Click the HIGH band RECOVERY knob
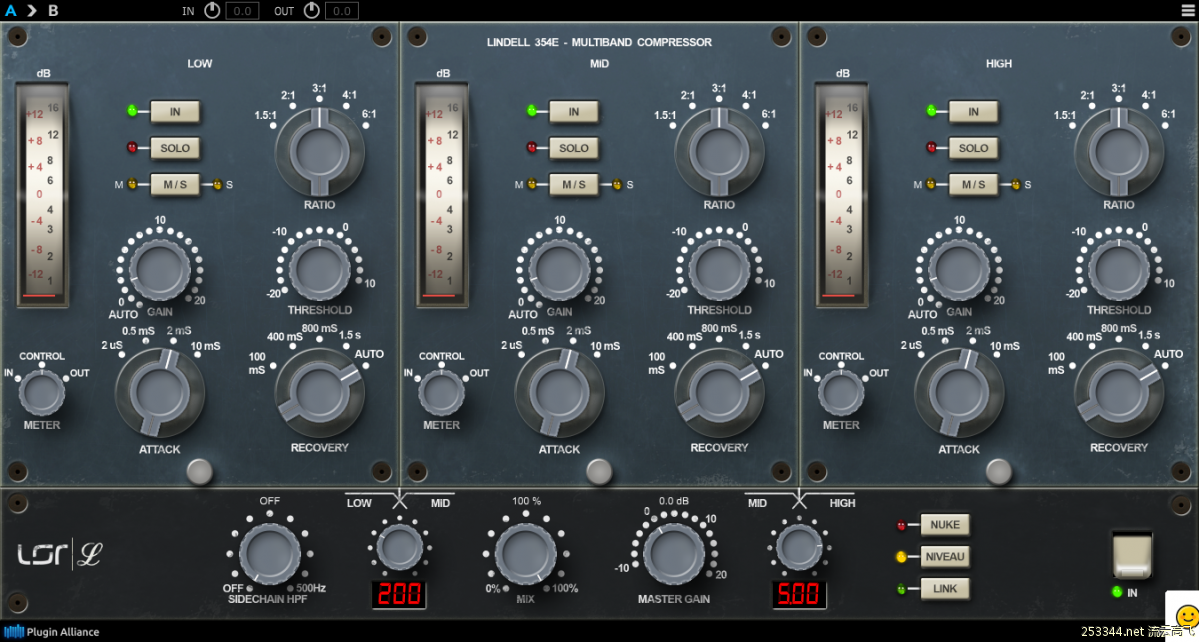Image resolution: width=1199 pixels, height=642 pixels. (1119, 393)
